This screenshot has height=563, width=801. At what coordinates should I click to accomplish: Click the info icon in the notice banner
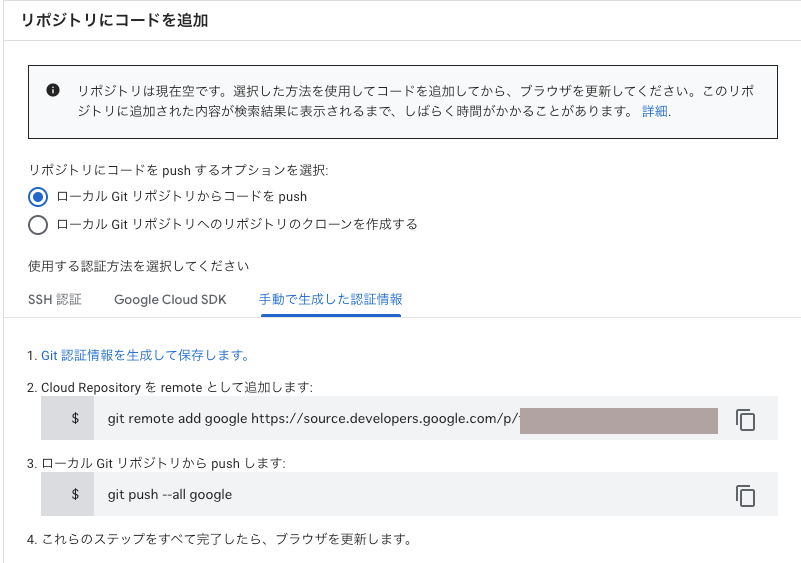tap(53, 91)
